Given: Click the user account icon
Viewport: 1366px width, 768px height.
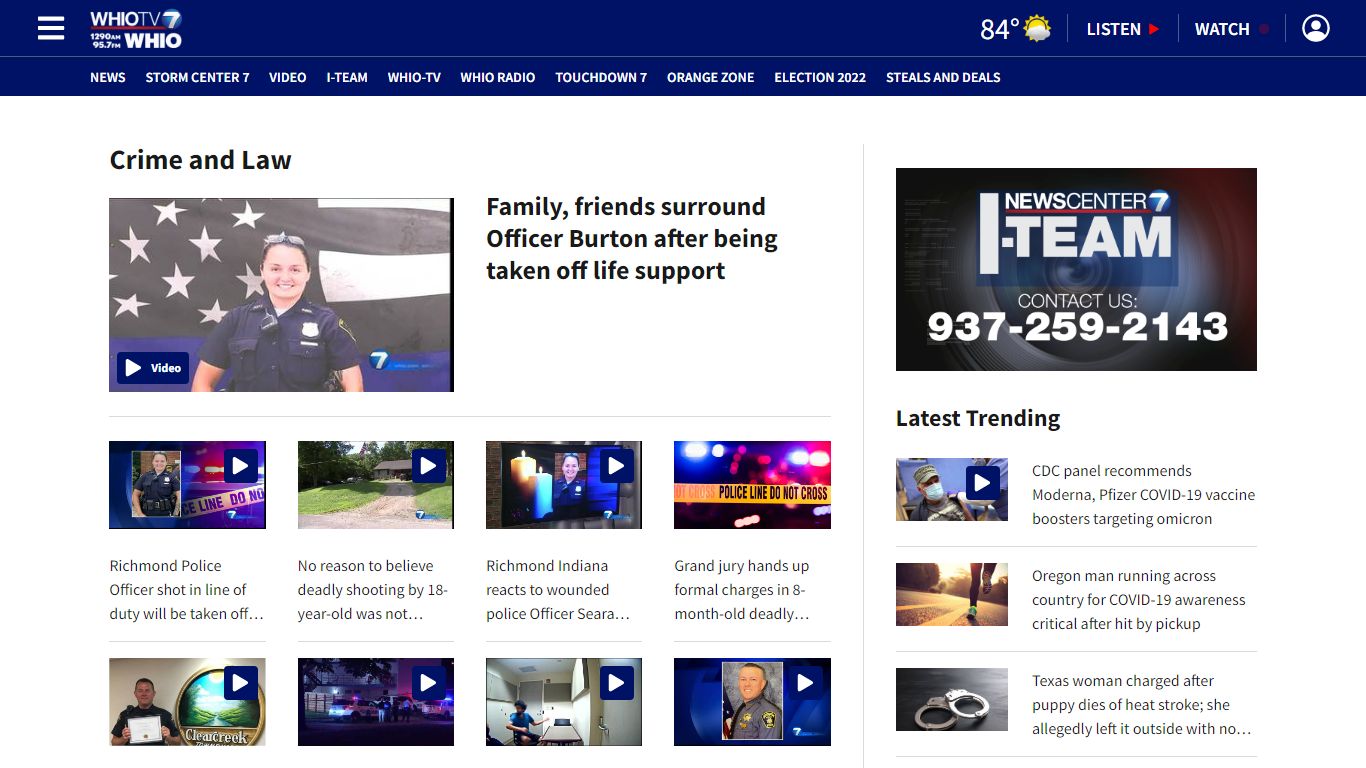Looking at the screenshot, I should pyautogui.click(x=1316, y=28).
